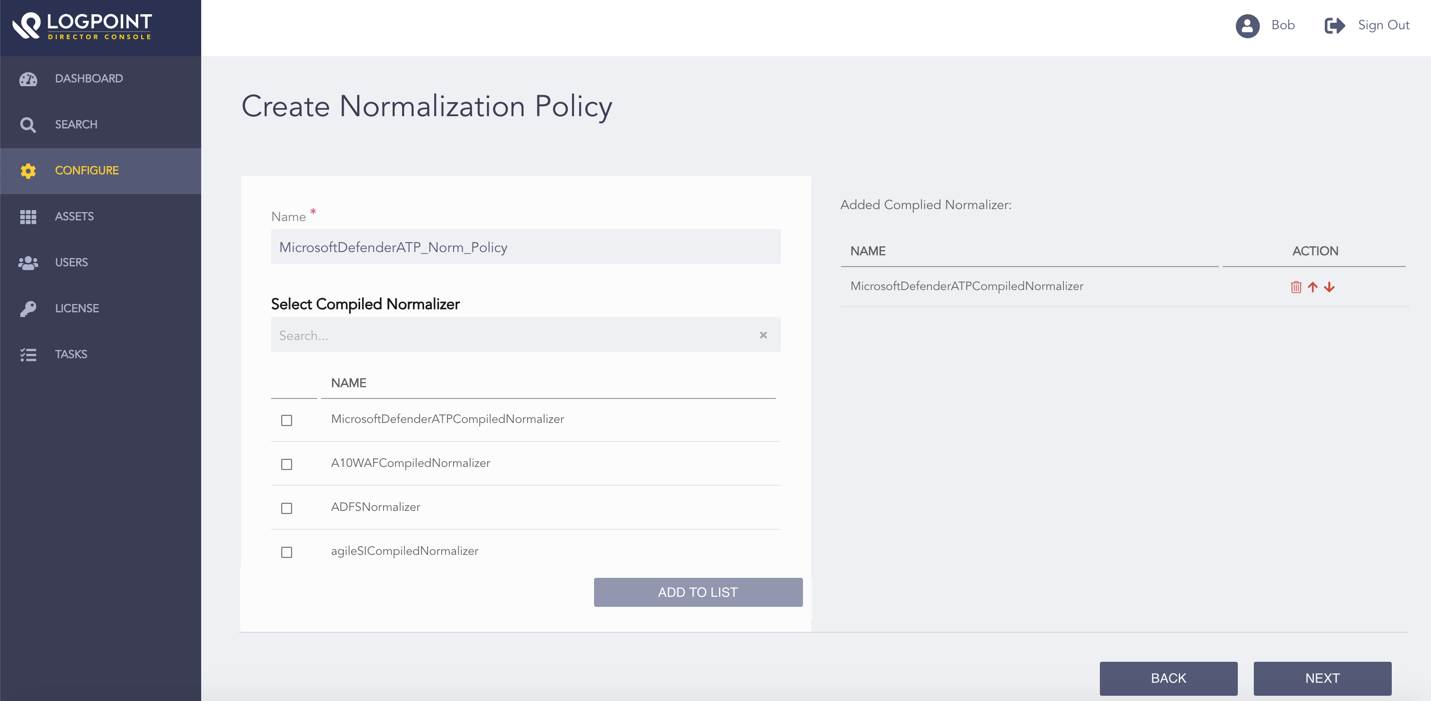1431x701 pixels.
Task: Click the Sign Out exit icon
Action: [1334, 26]
